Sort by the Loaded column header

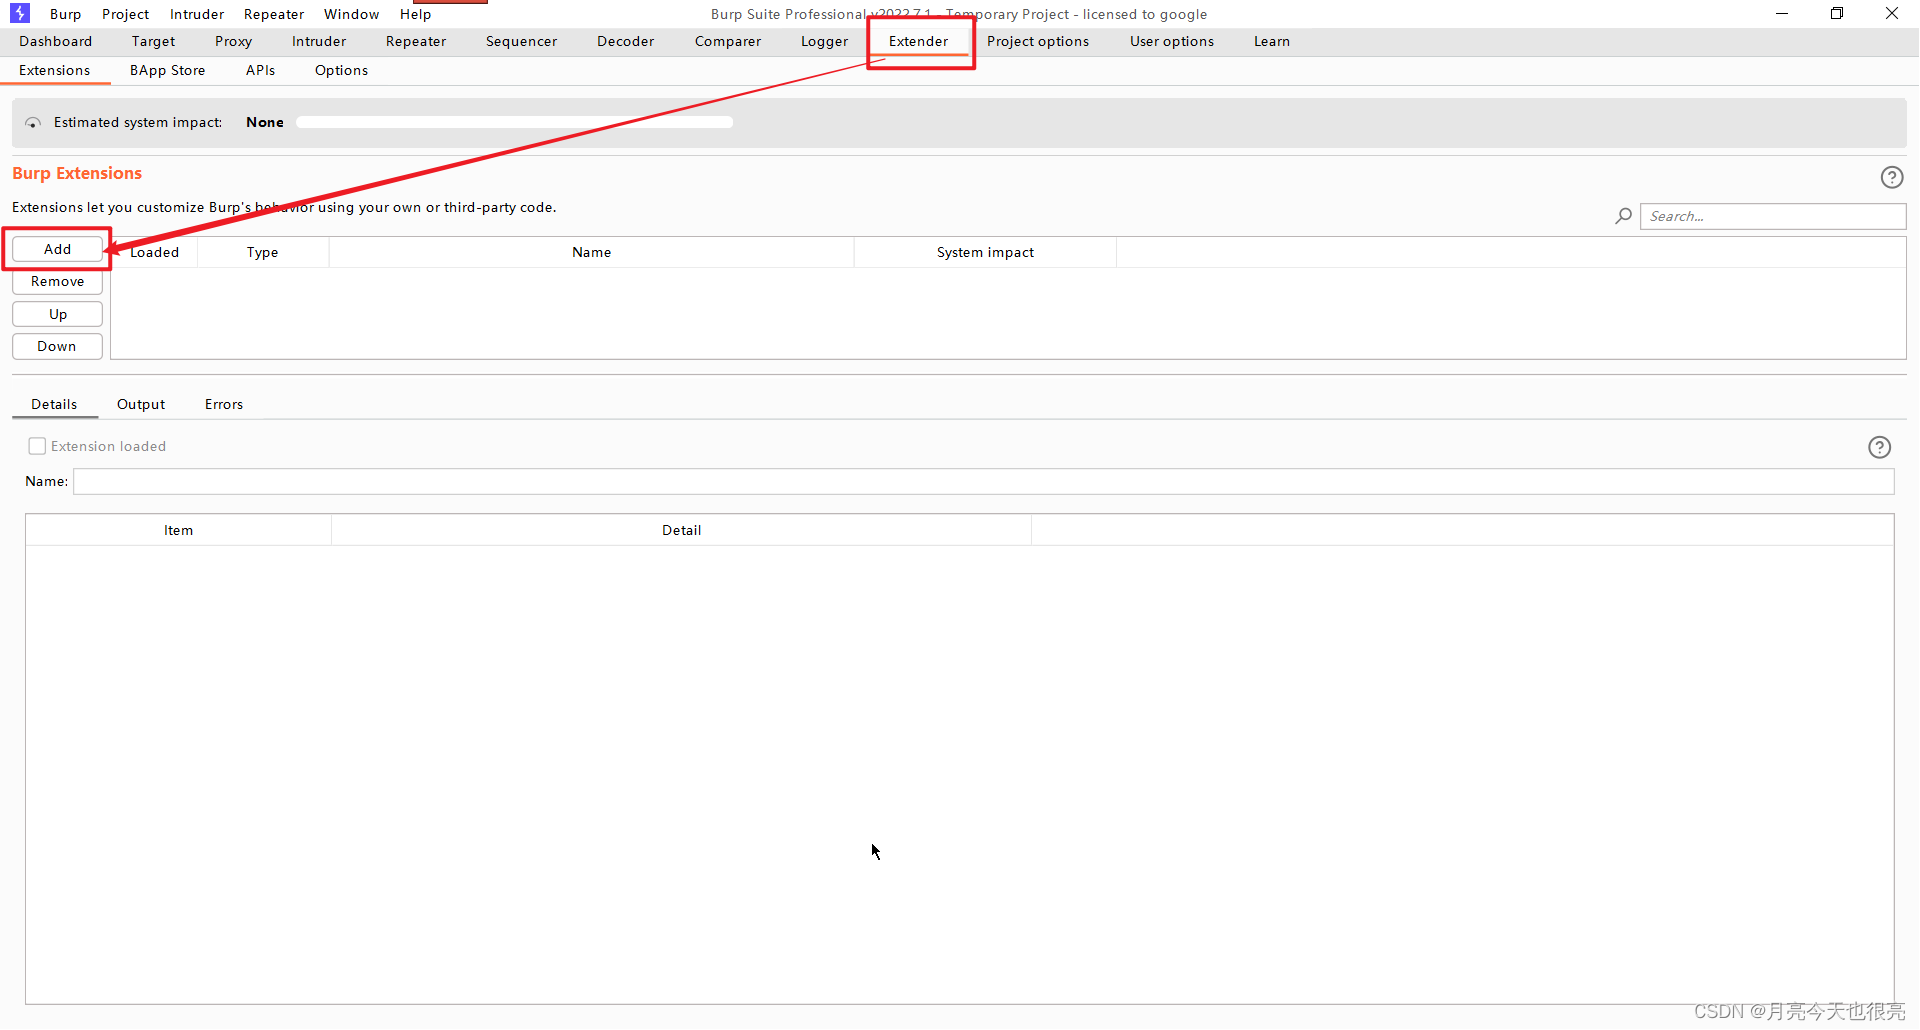(154, 252)
